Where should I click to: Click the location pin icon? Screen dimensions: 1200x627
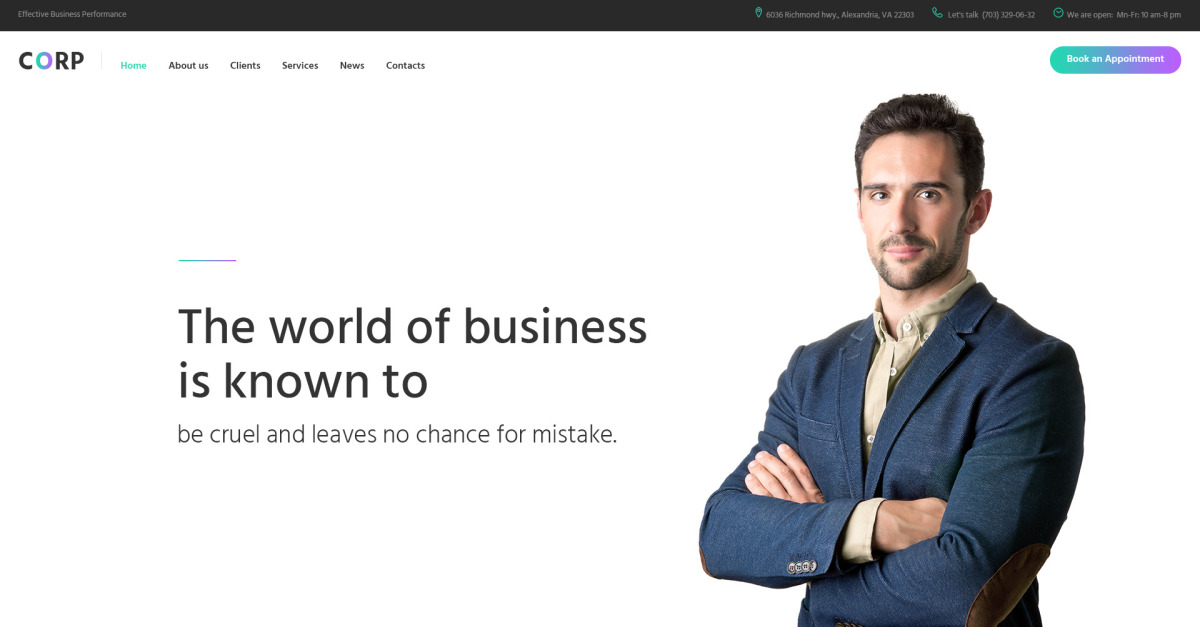coord(758,13)
